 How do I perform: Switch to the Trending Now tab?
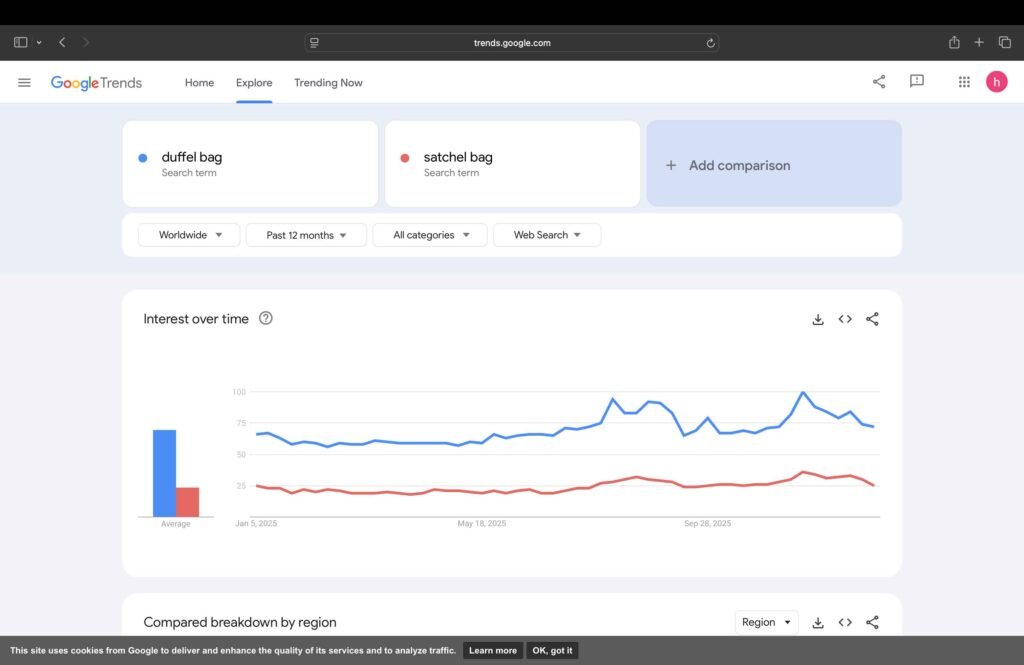coord(328,83)
